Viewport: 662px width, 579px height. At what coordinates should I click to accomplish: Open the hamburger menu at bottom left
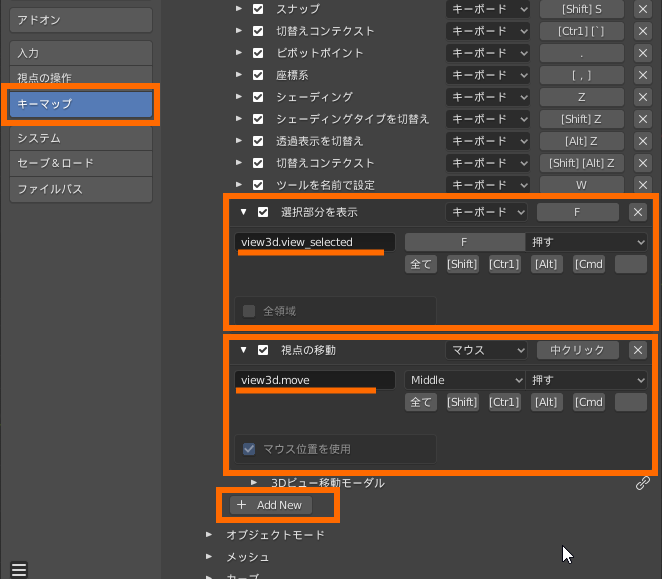tap(19, 569)
